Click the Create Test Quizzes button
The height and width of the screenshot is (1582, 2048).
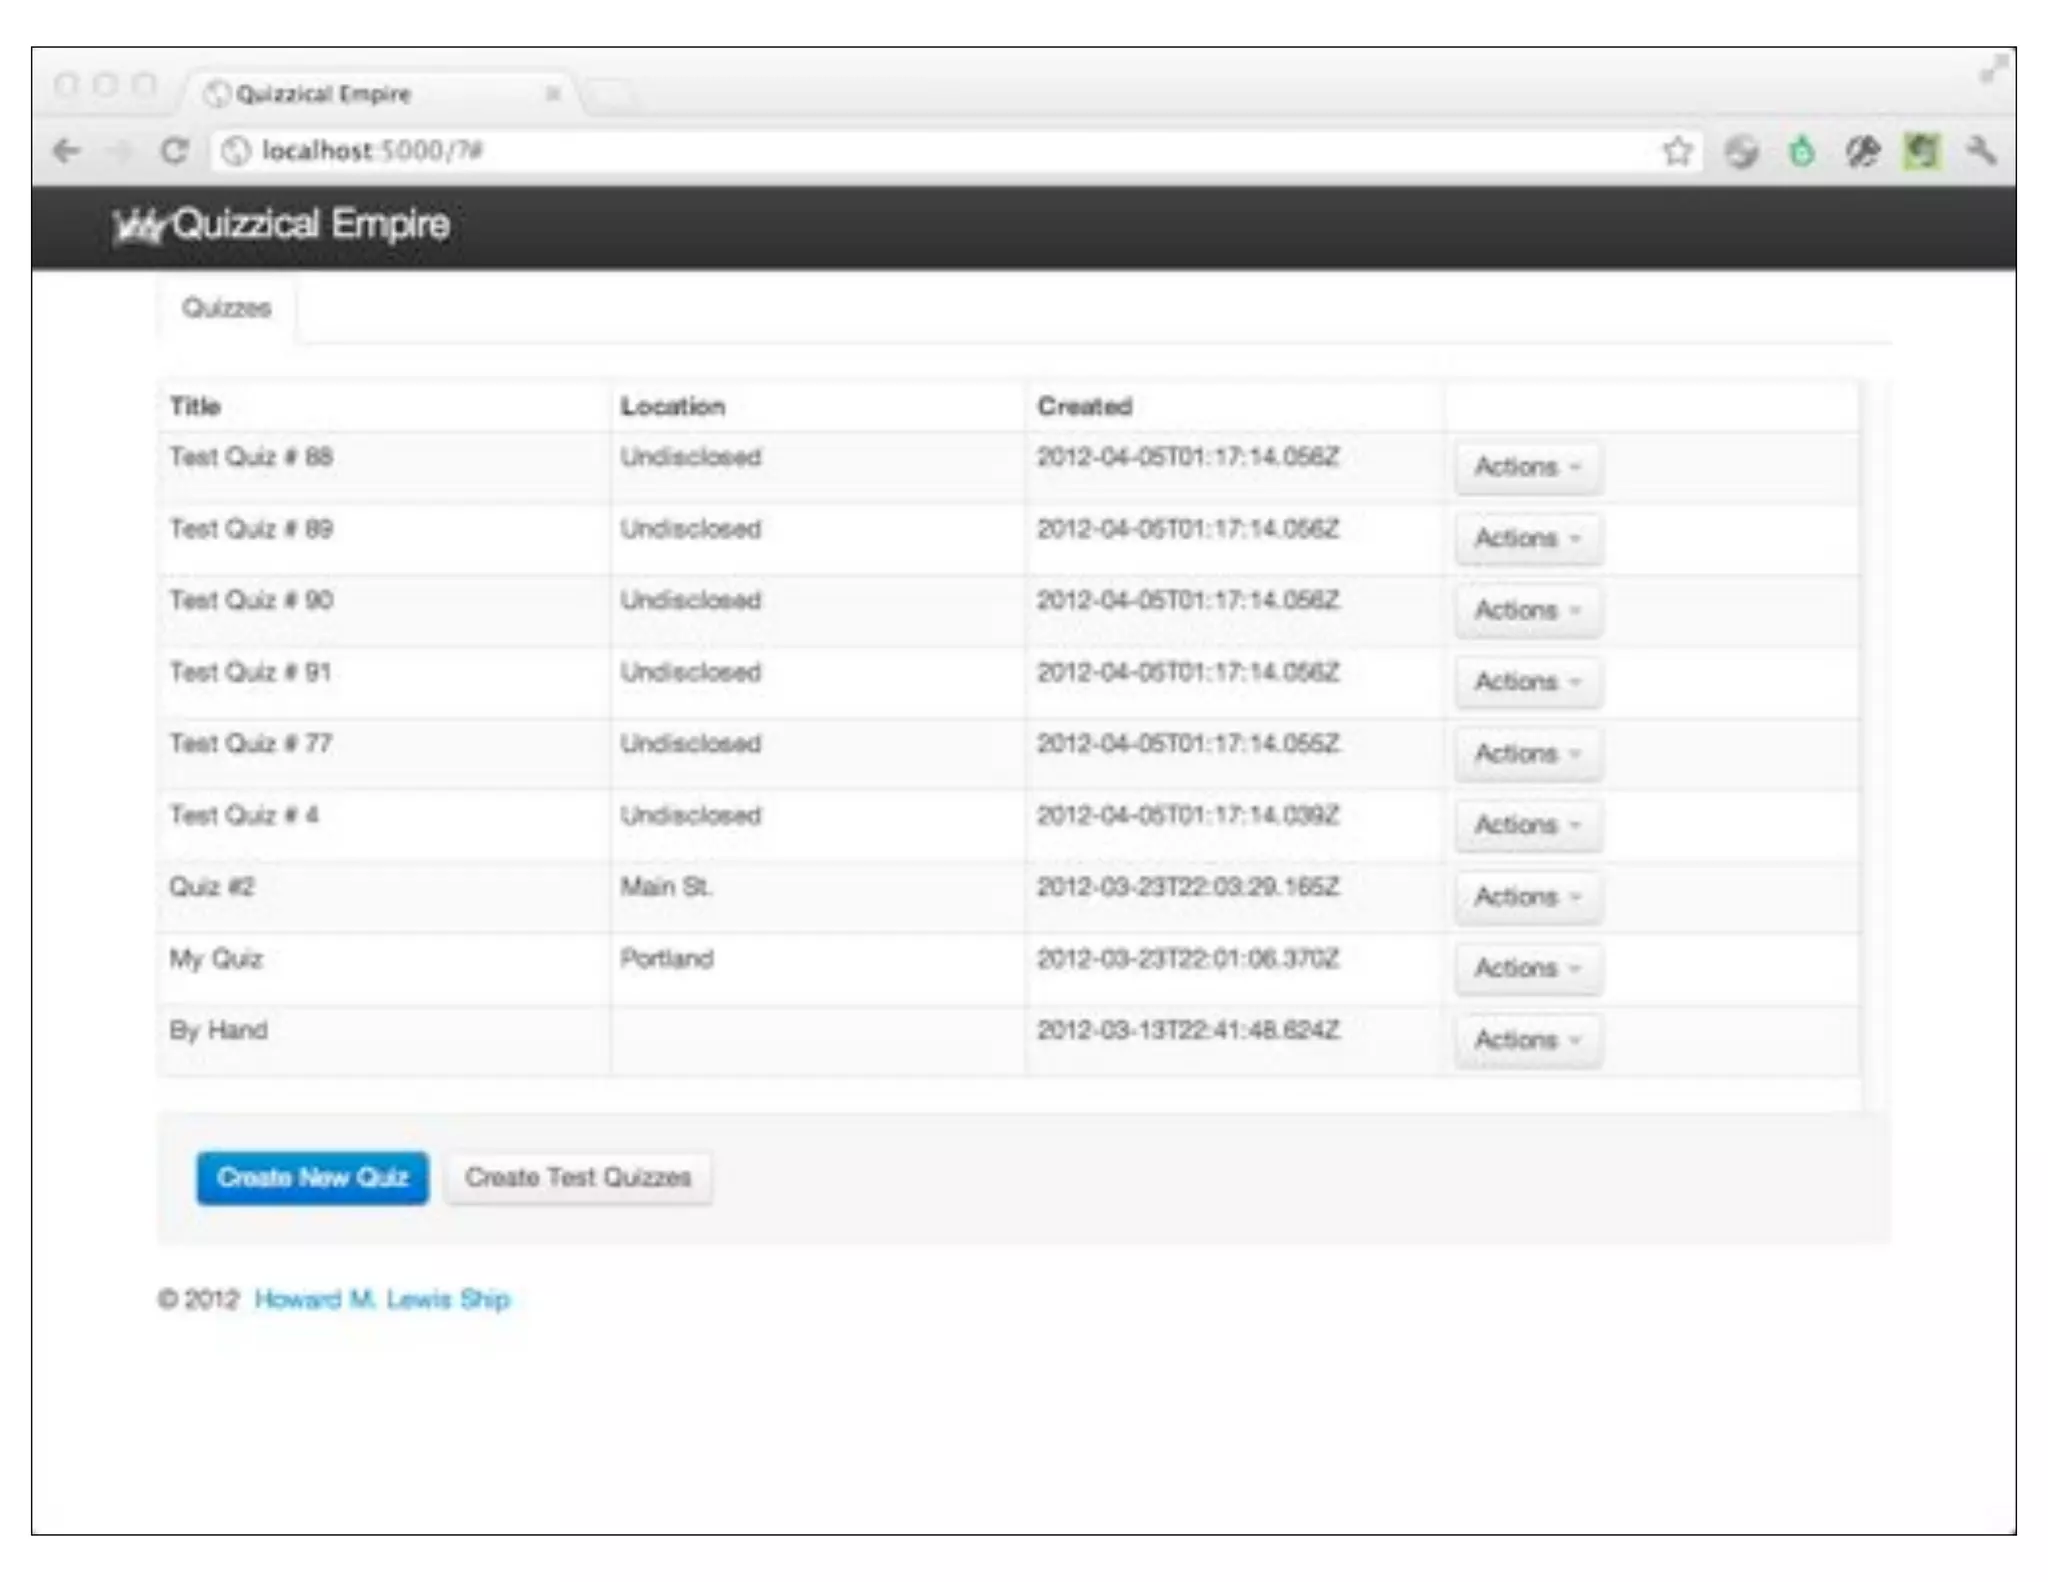(578, 1178)
